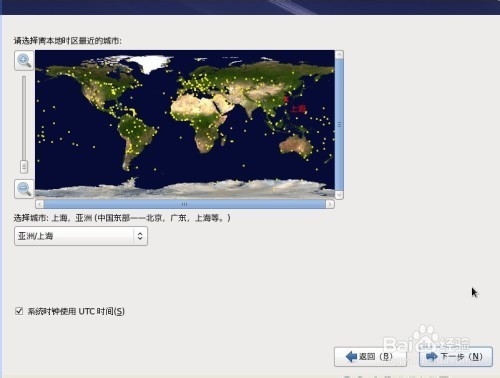Click map horizontal scrollbar right arrow

[330, 204]
